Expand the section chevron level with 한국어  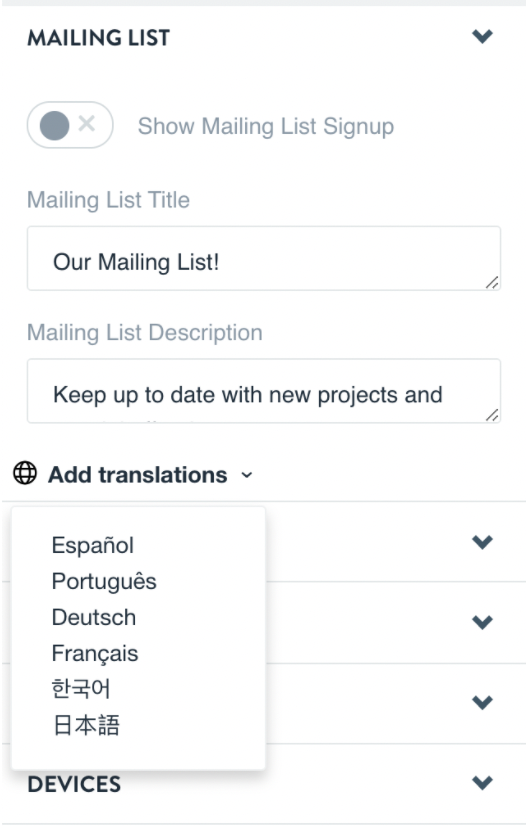tap(482, 702)
